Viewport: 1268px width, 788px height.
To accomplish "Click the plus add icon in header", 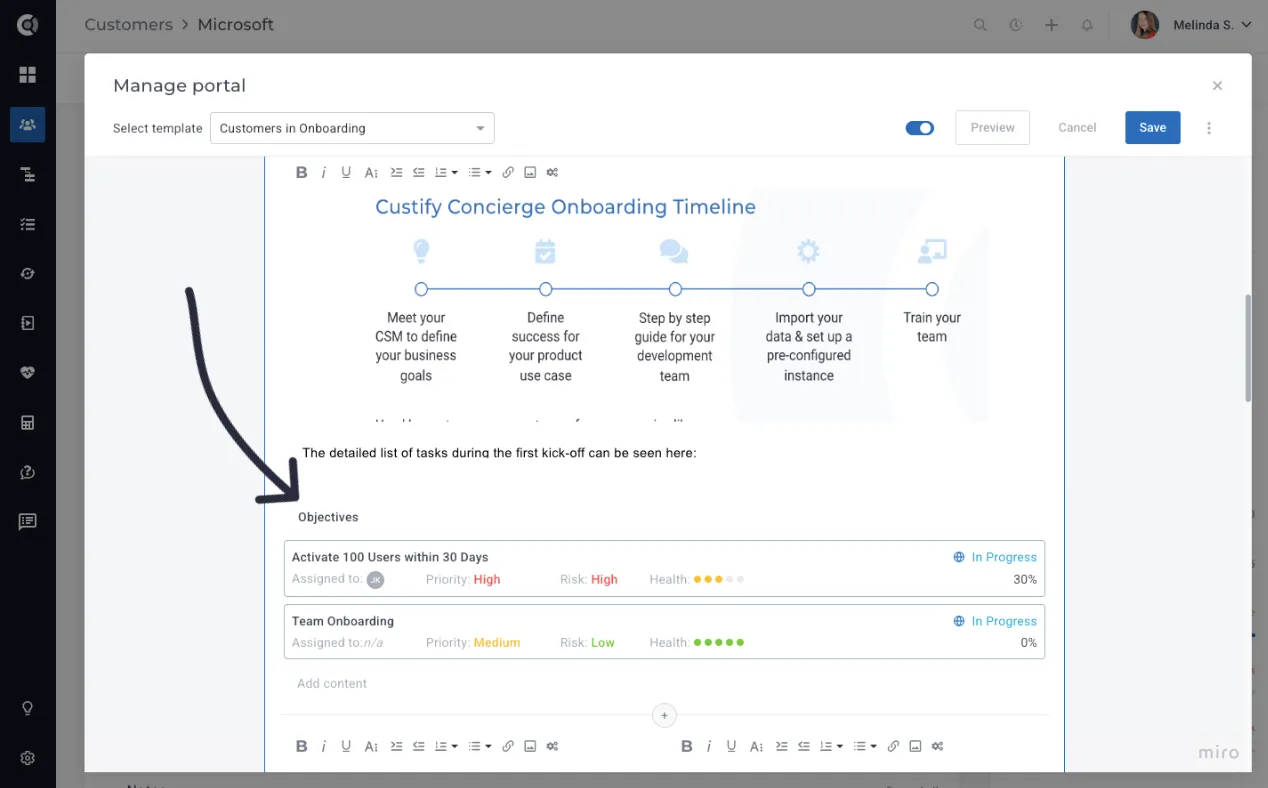I will click(1051, 25).
